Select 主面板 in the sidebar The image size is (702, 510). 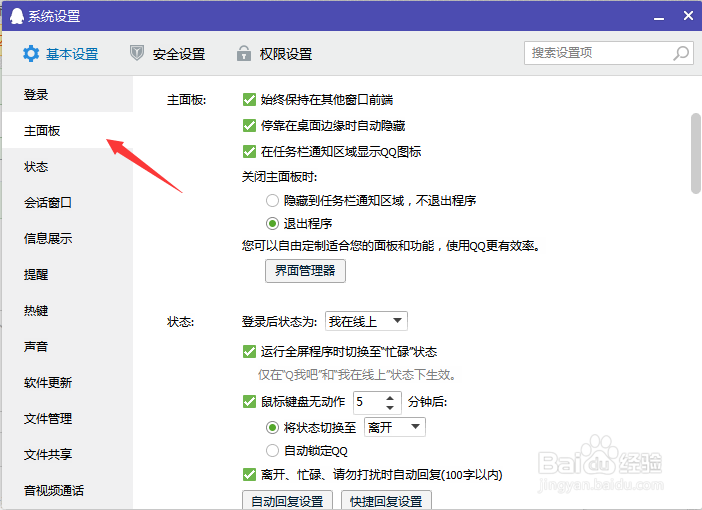click(x=68, y=130)
